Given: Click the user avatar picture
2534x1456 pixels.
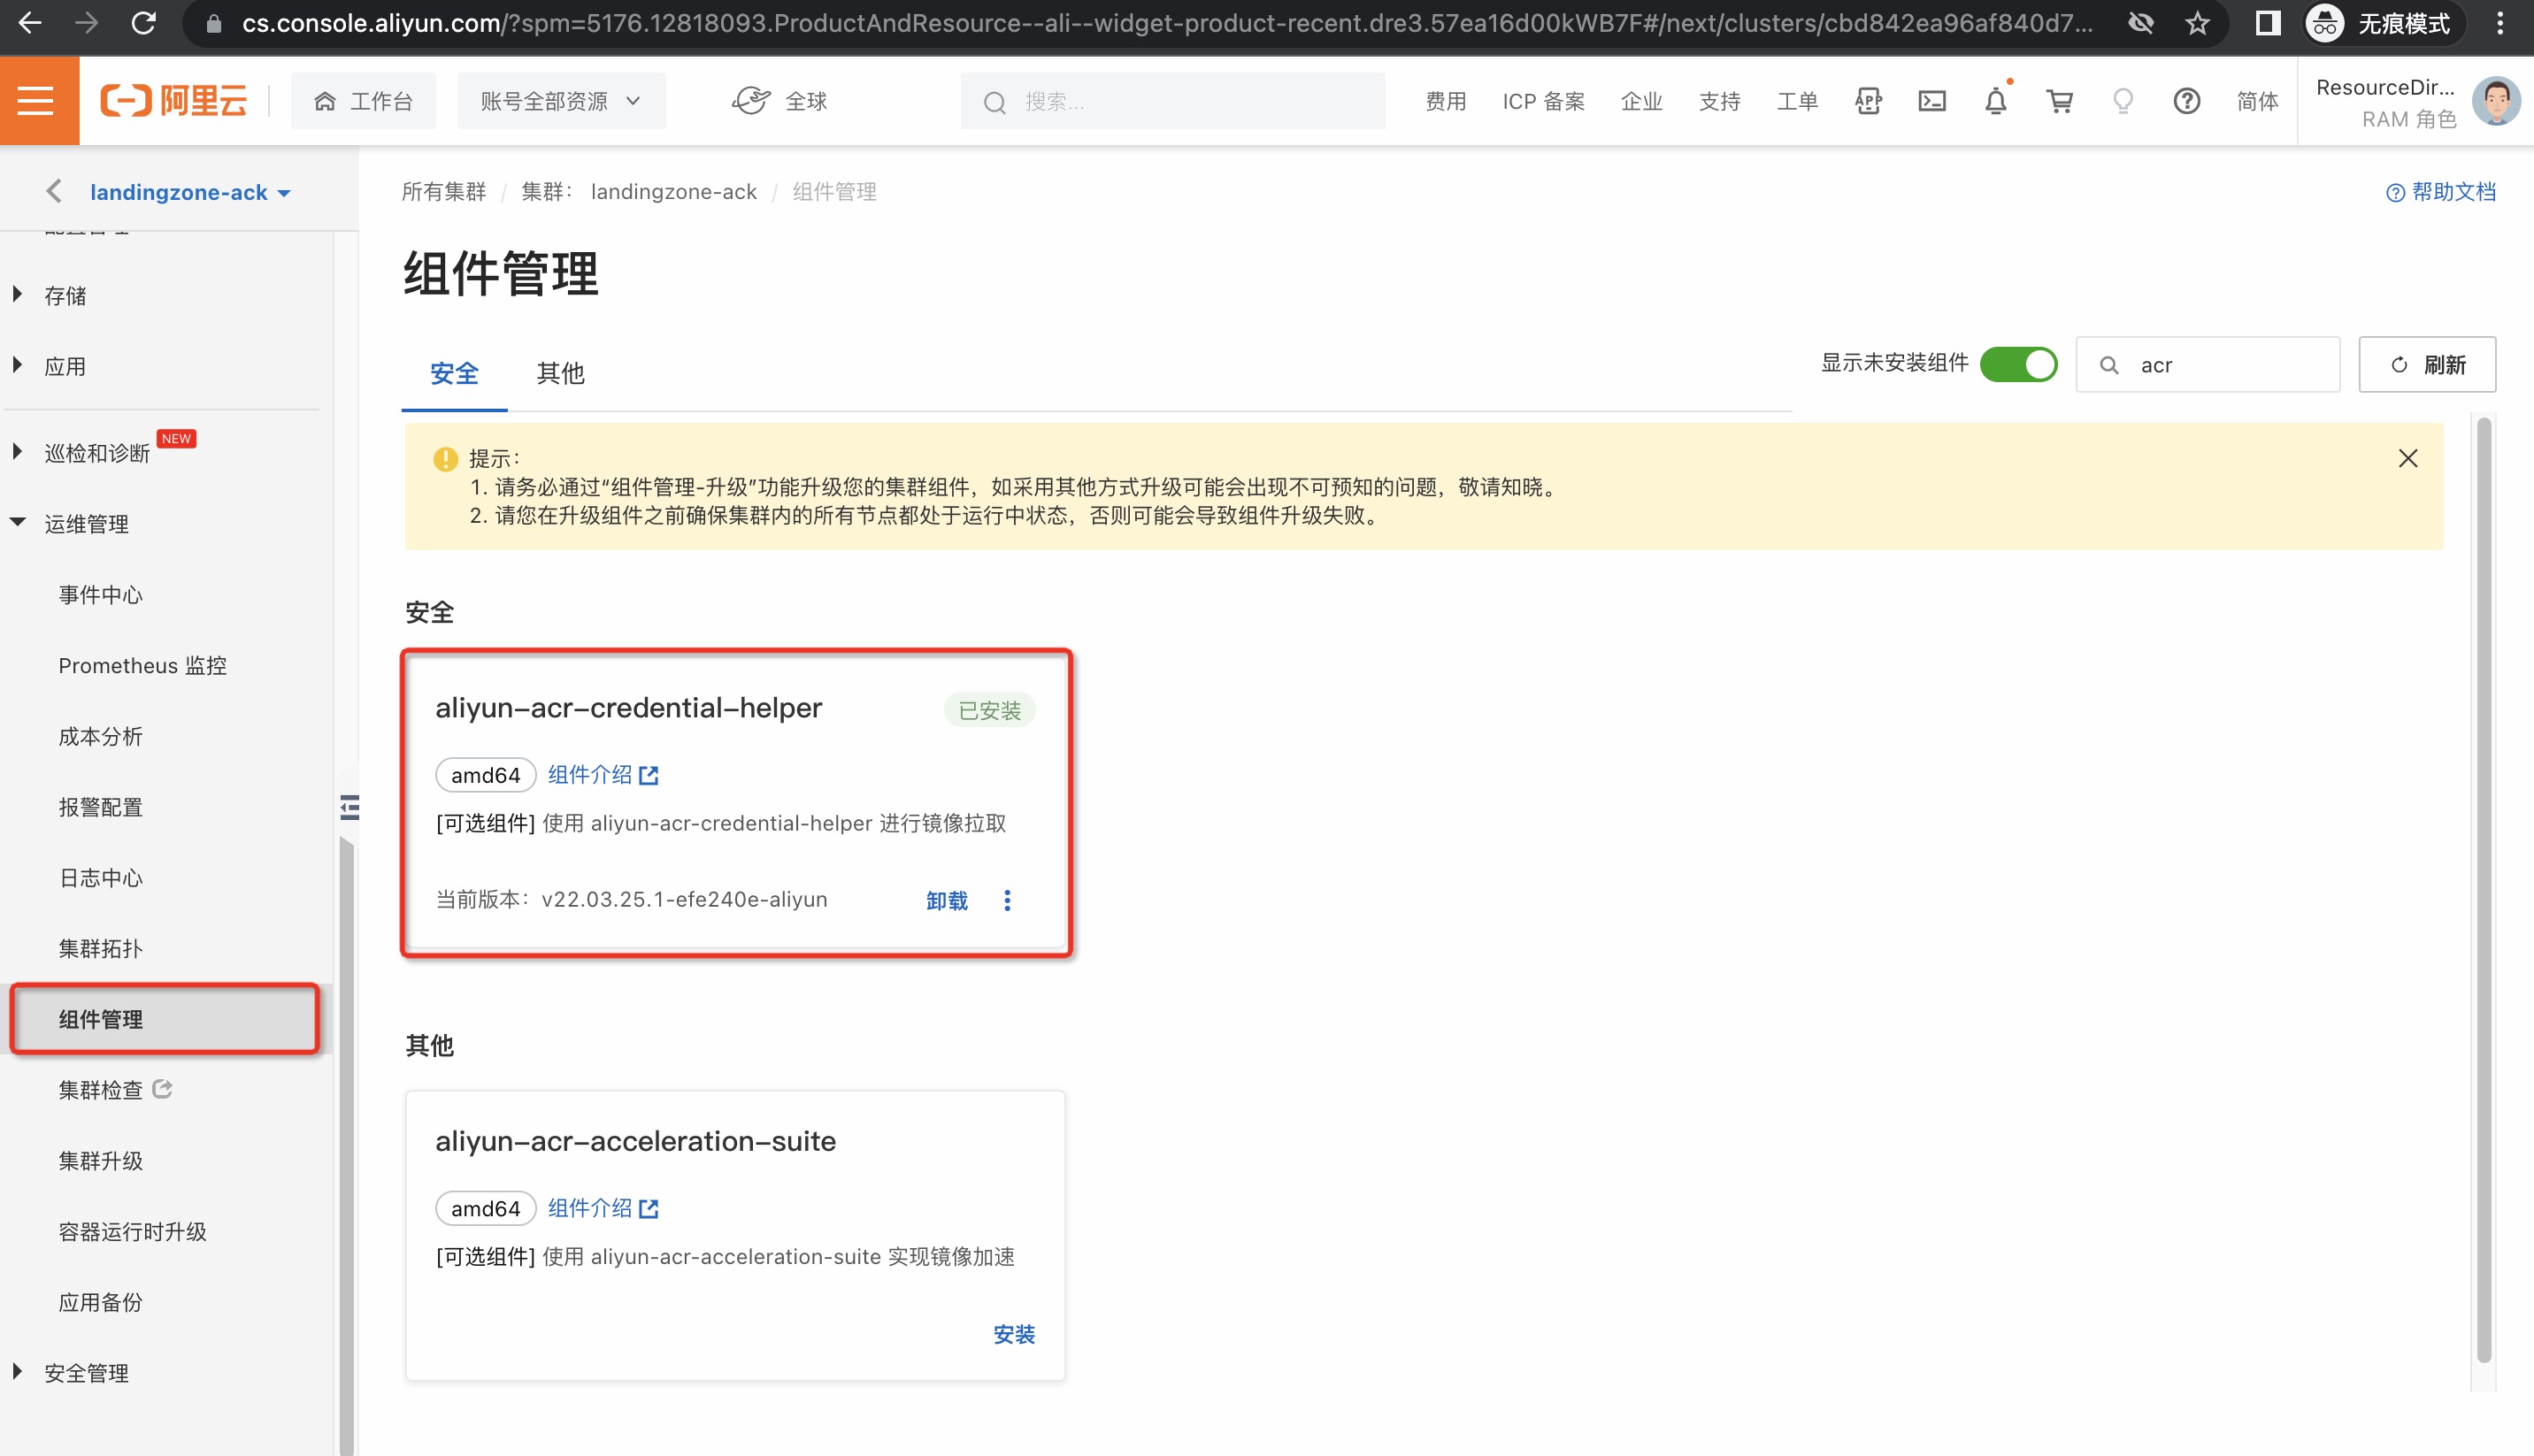Looking at the screenshot, I should click(2496, 101).
